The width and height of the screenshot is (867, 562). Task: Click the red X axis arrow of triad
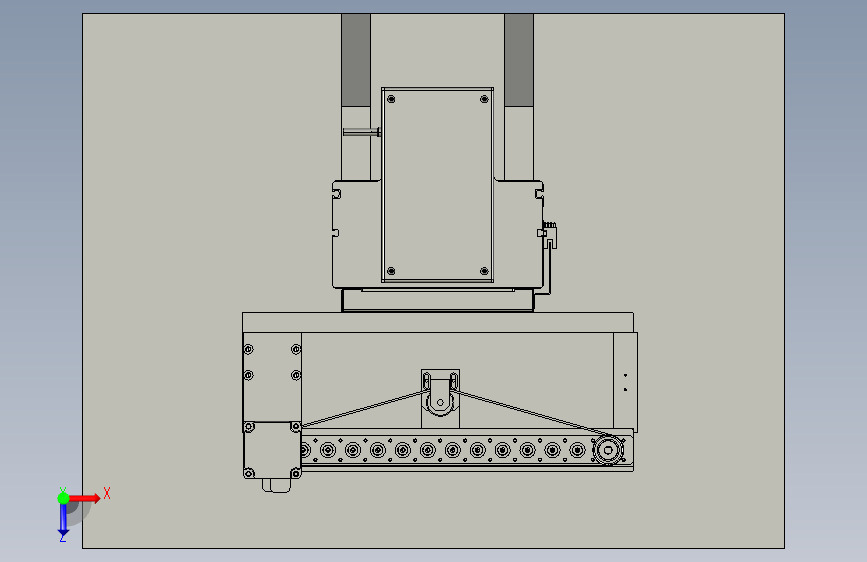tap(84, 498)
